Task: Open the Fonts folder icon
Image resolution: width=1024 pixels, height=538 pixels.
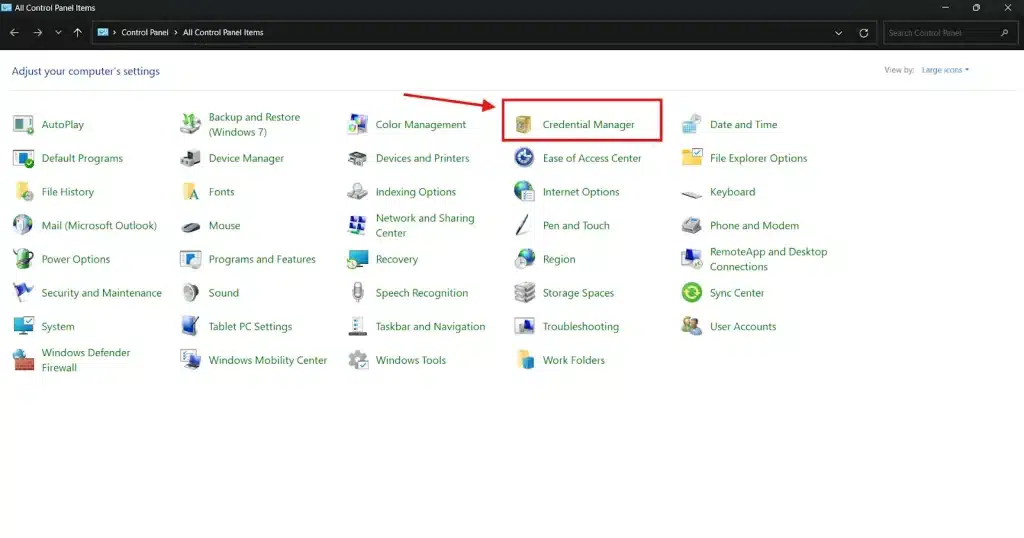Action: click(191, 191)
